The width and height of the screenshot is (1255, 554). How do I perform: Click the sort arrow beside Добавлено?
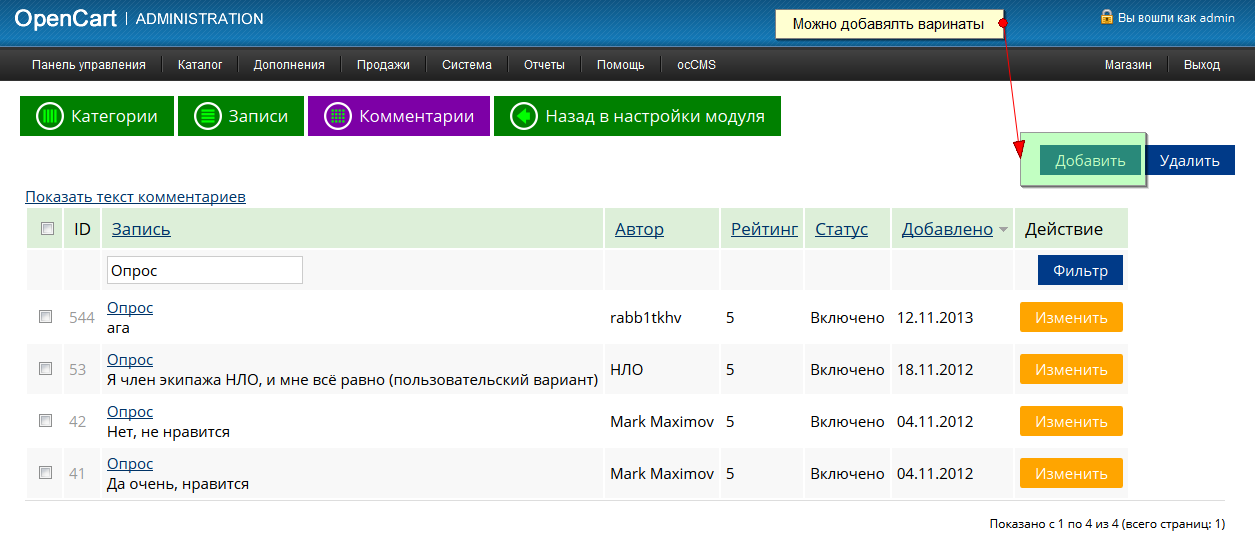1003,230
